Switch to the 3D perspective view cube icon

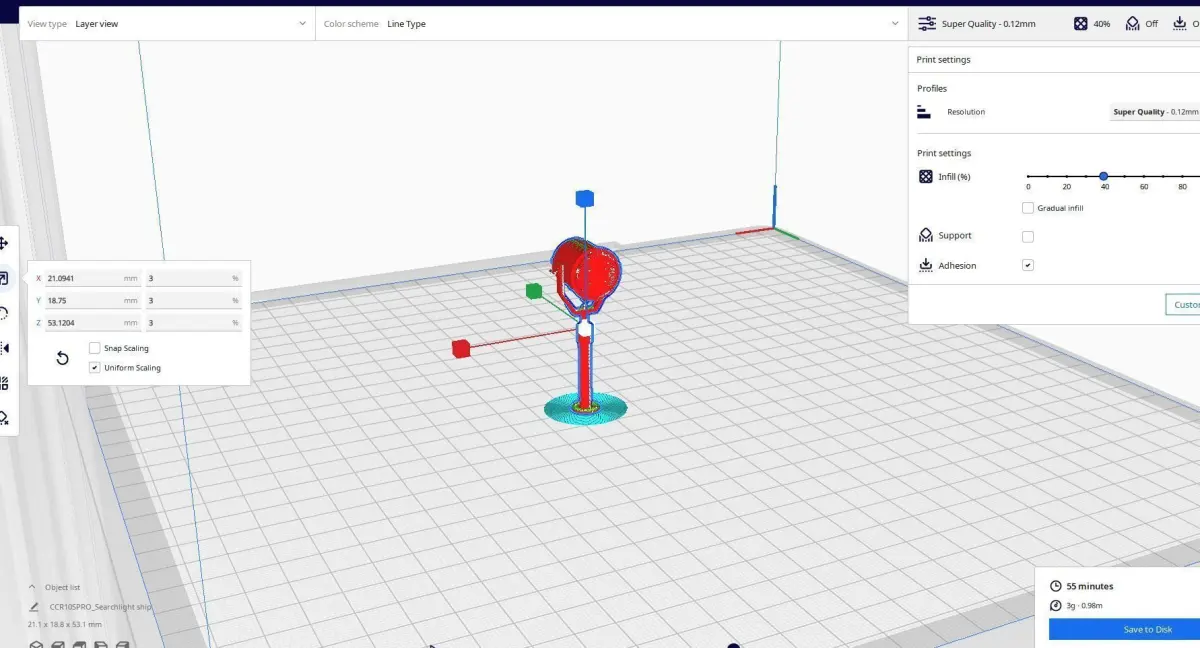point(36,645)
